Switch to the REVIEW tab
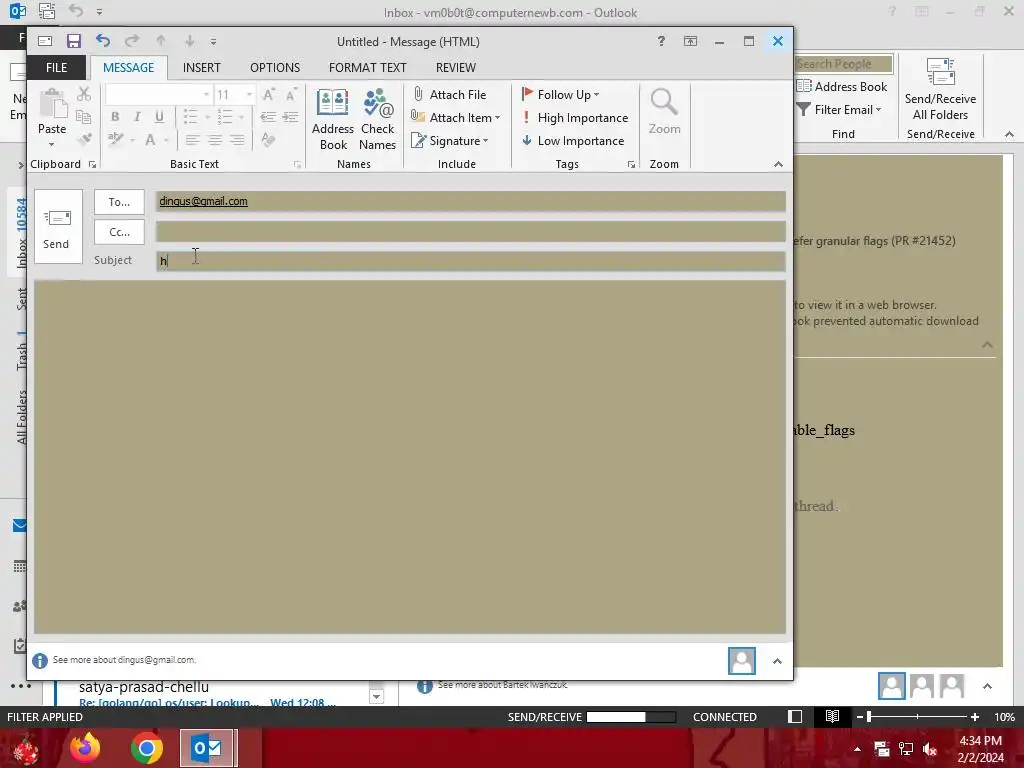This screenshot has width=1024, height=768. tap(456, 67)
